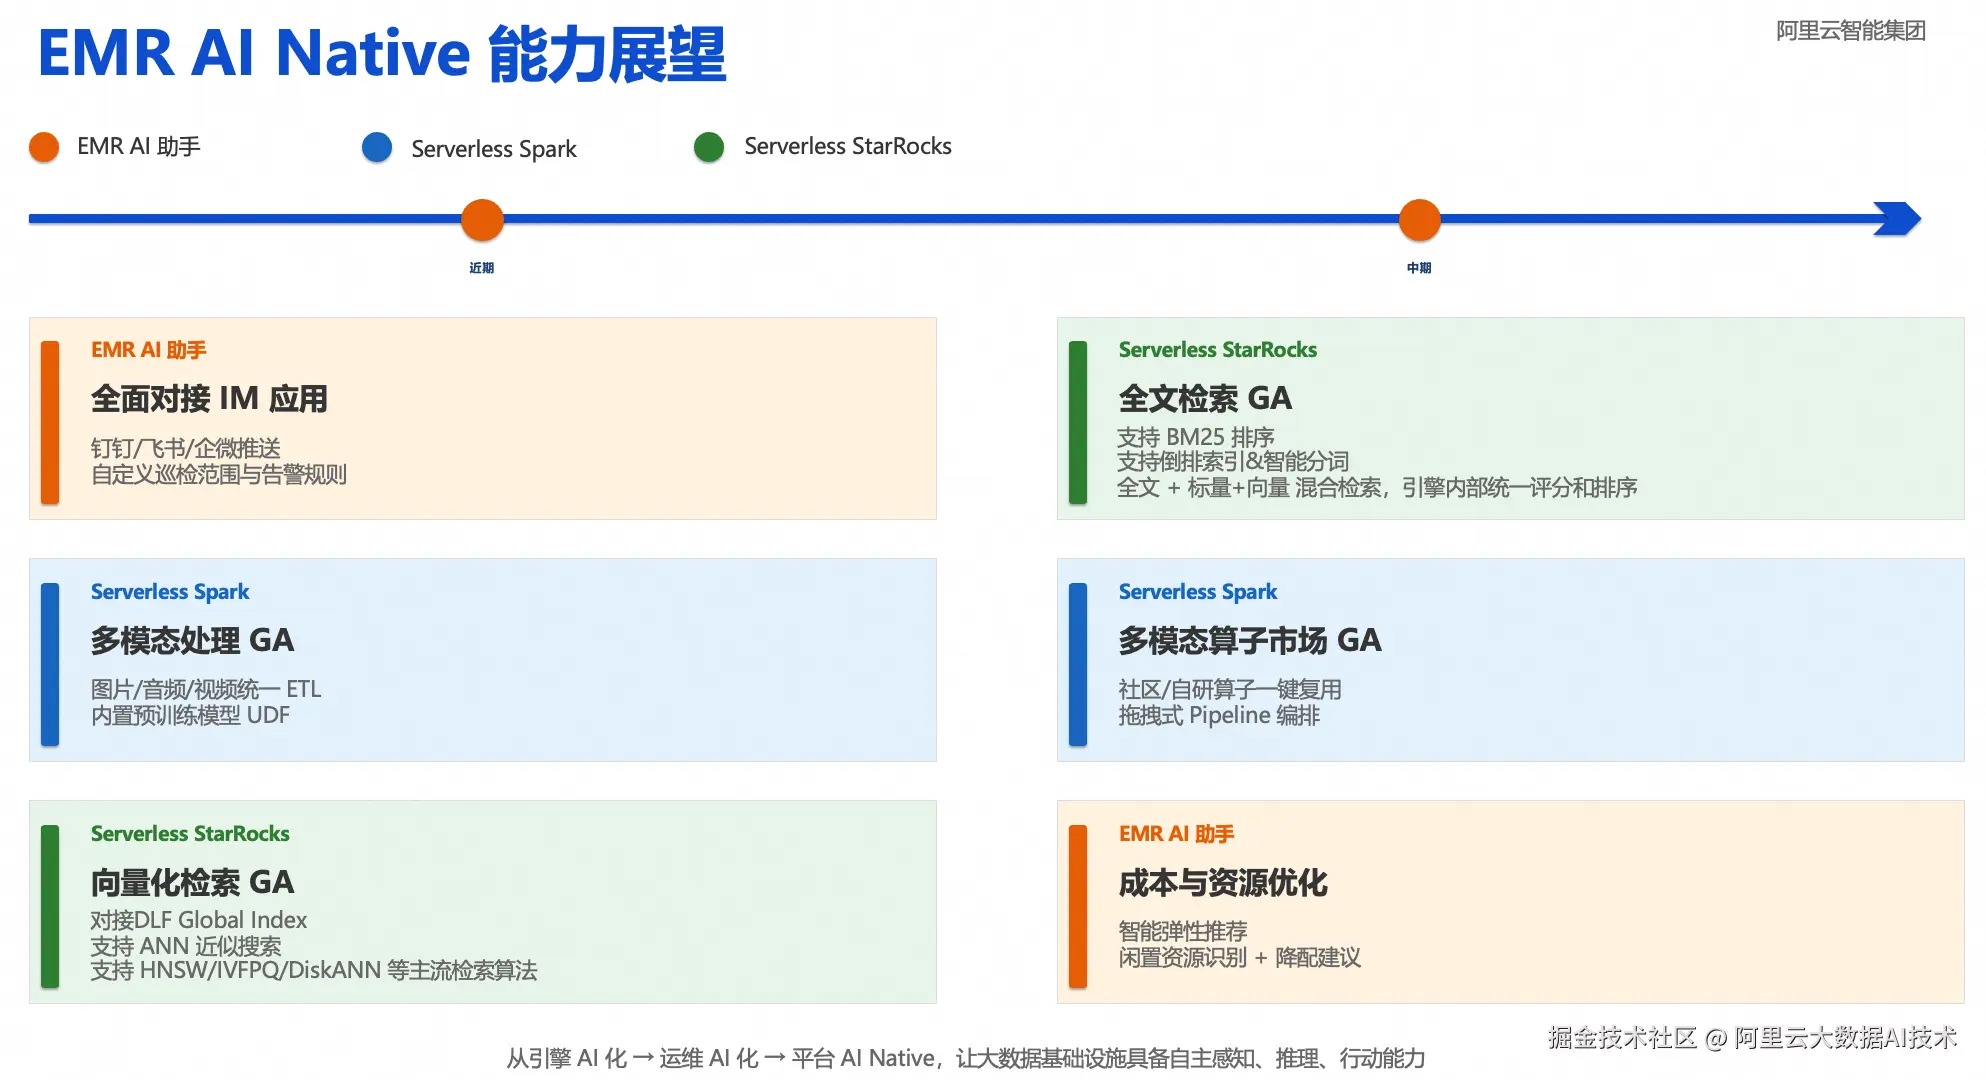This screenshot has height=1080, width=1986.
Task: Click the 阿里云智能集团 header text
Action: click(x=1850, y=31)
